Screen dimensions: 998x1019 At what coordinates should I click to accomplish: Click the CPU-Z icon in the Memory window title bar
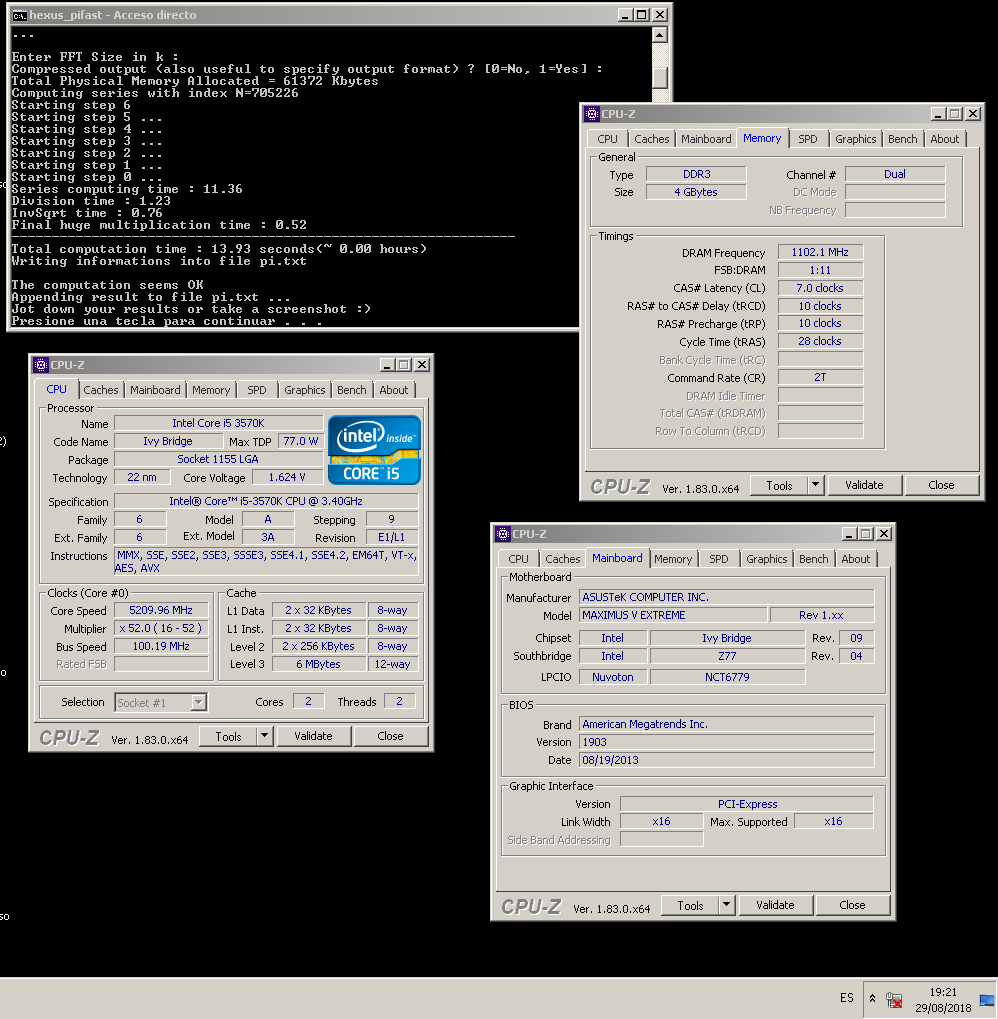point(592,114)
